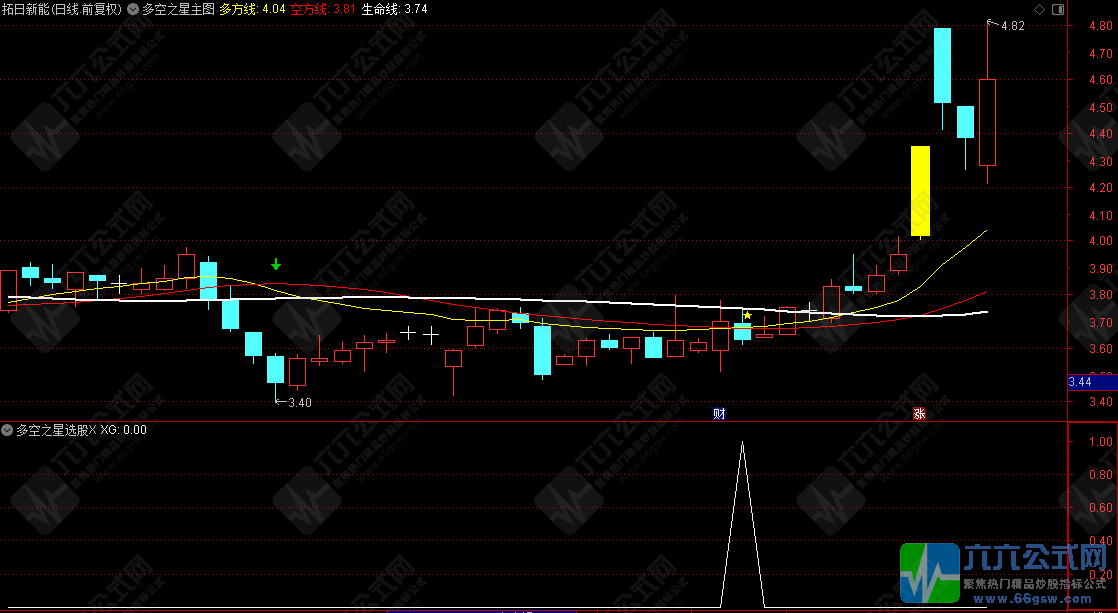Expand the 多空之星主图 indicator dropdown

coord(134,9)
